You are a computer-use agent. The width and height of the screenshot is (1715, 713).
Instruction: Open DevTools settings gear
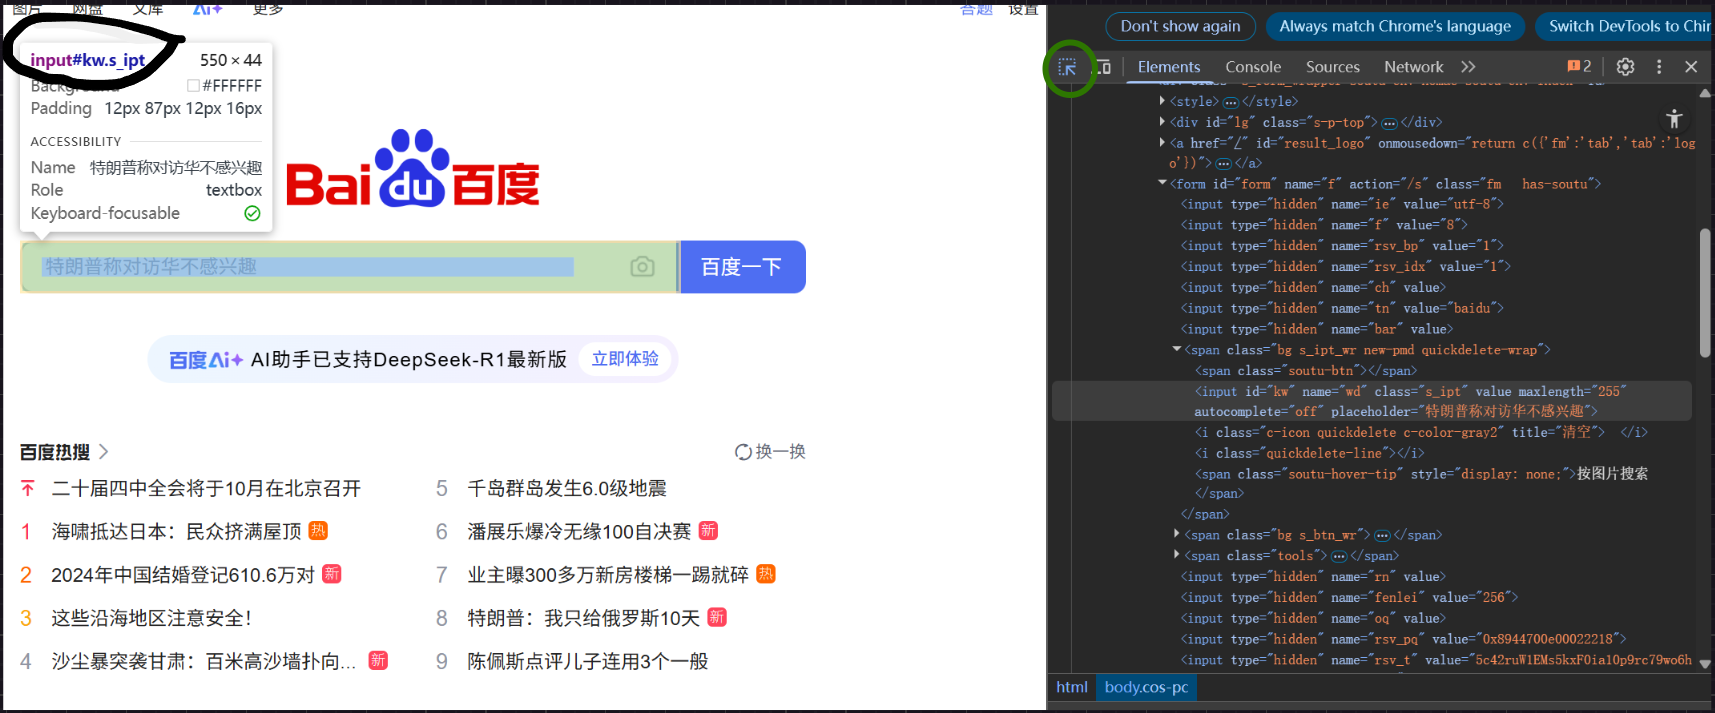(1625, 67)
